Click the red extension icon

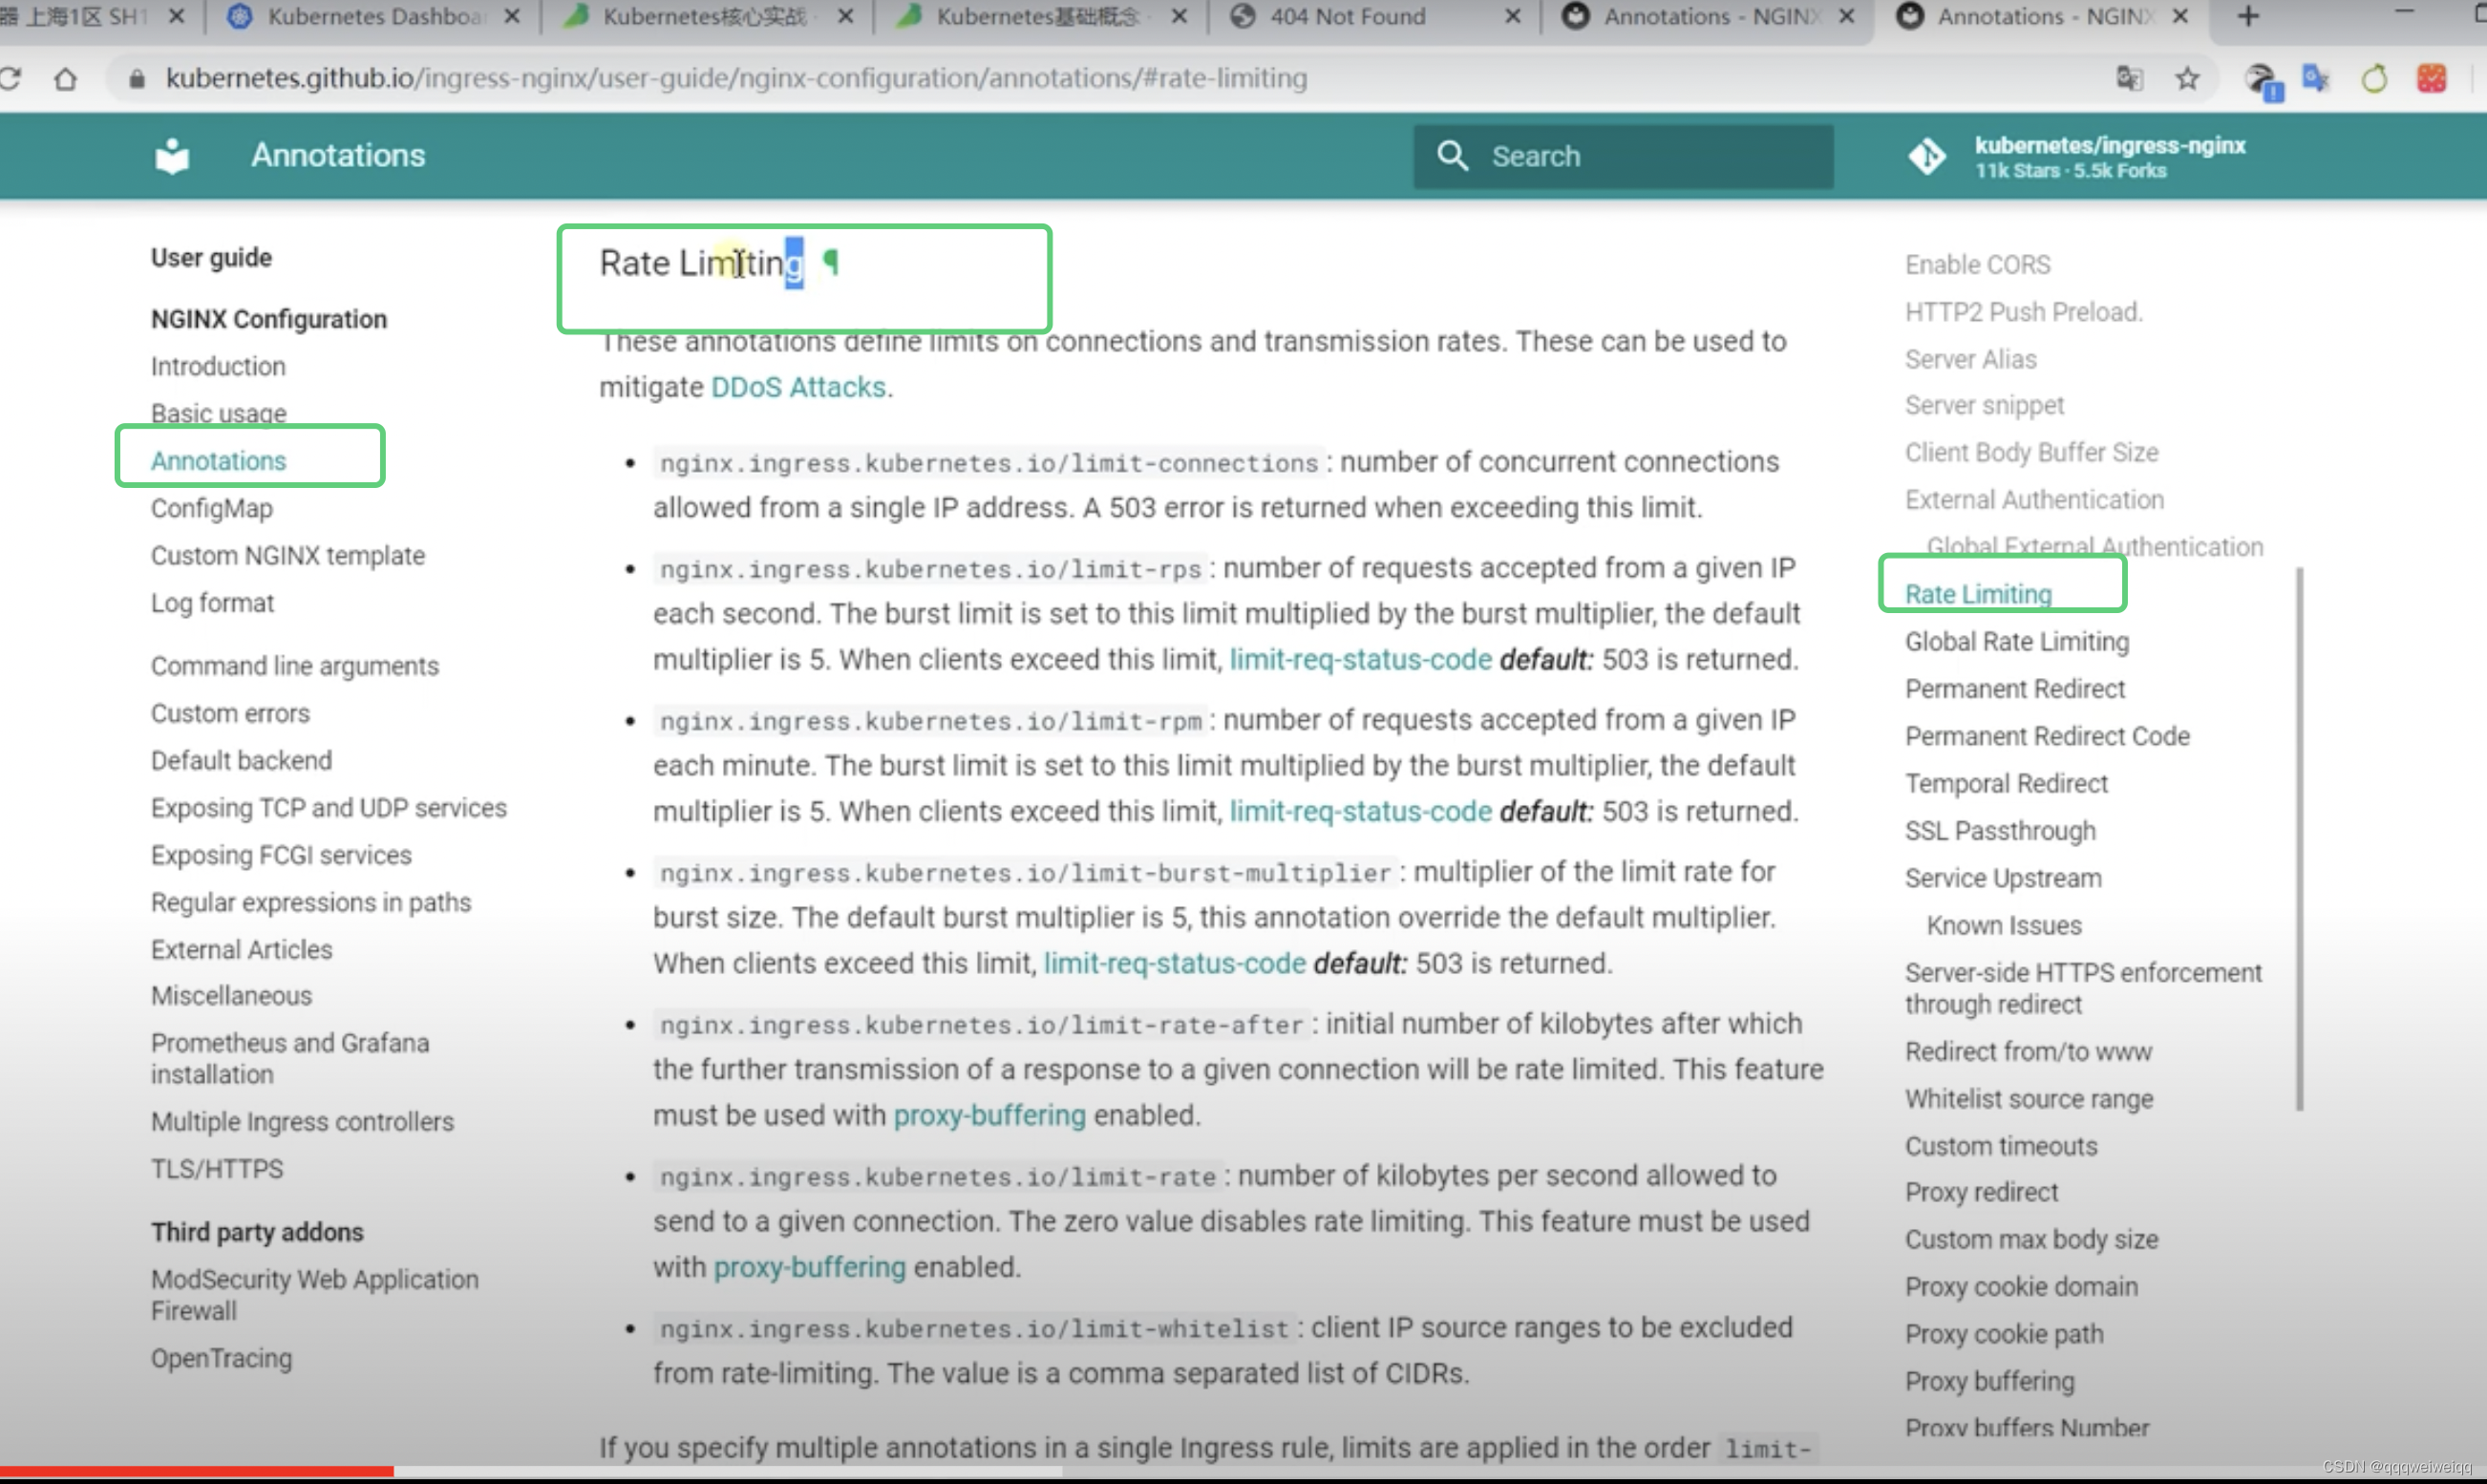point(2431,78)
